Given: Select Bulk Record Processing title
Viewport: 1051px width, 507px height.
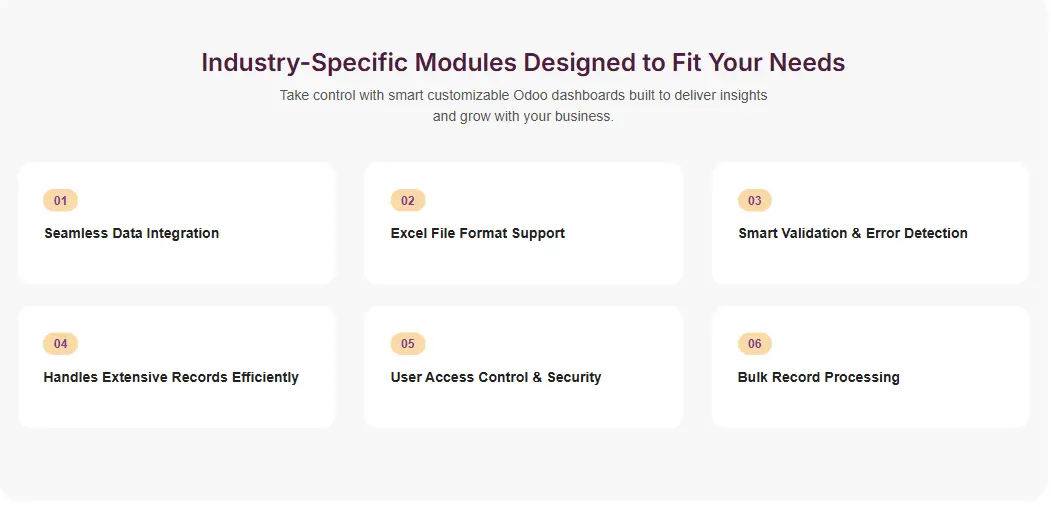Looking at the screenshot, I should point(818,377).
